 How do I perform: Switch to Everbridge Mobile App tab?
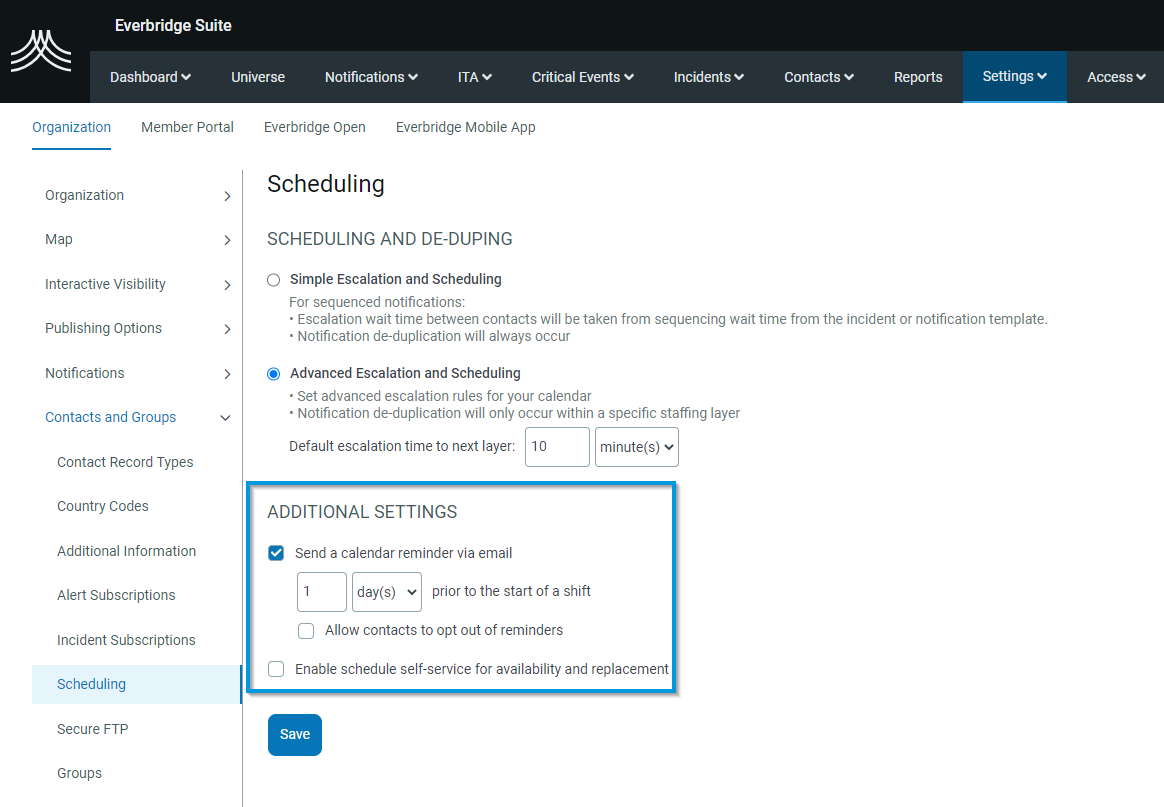465,127
